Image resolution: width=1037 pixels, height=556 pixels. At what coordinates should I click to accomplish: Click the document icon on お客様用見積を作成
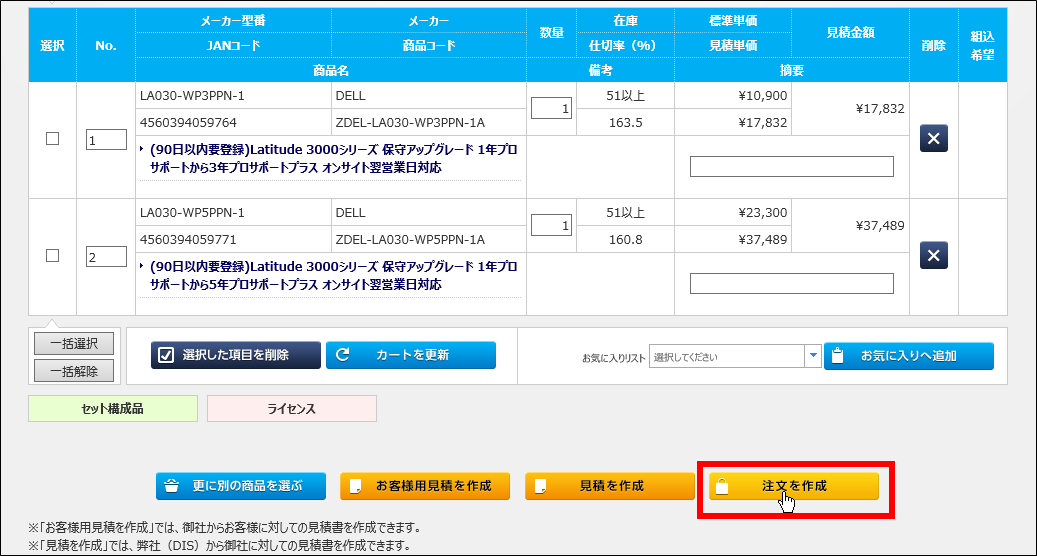click(x=356, y=486)
